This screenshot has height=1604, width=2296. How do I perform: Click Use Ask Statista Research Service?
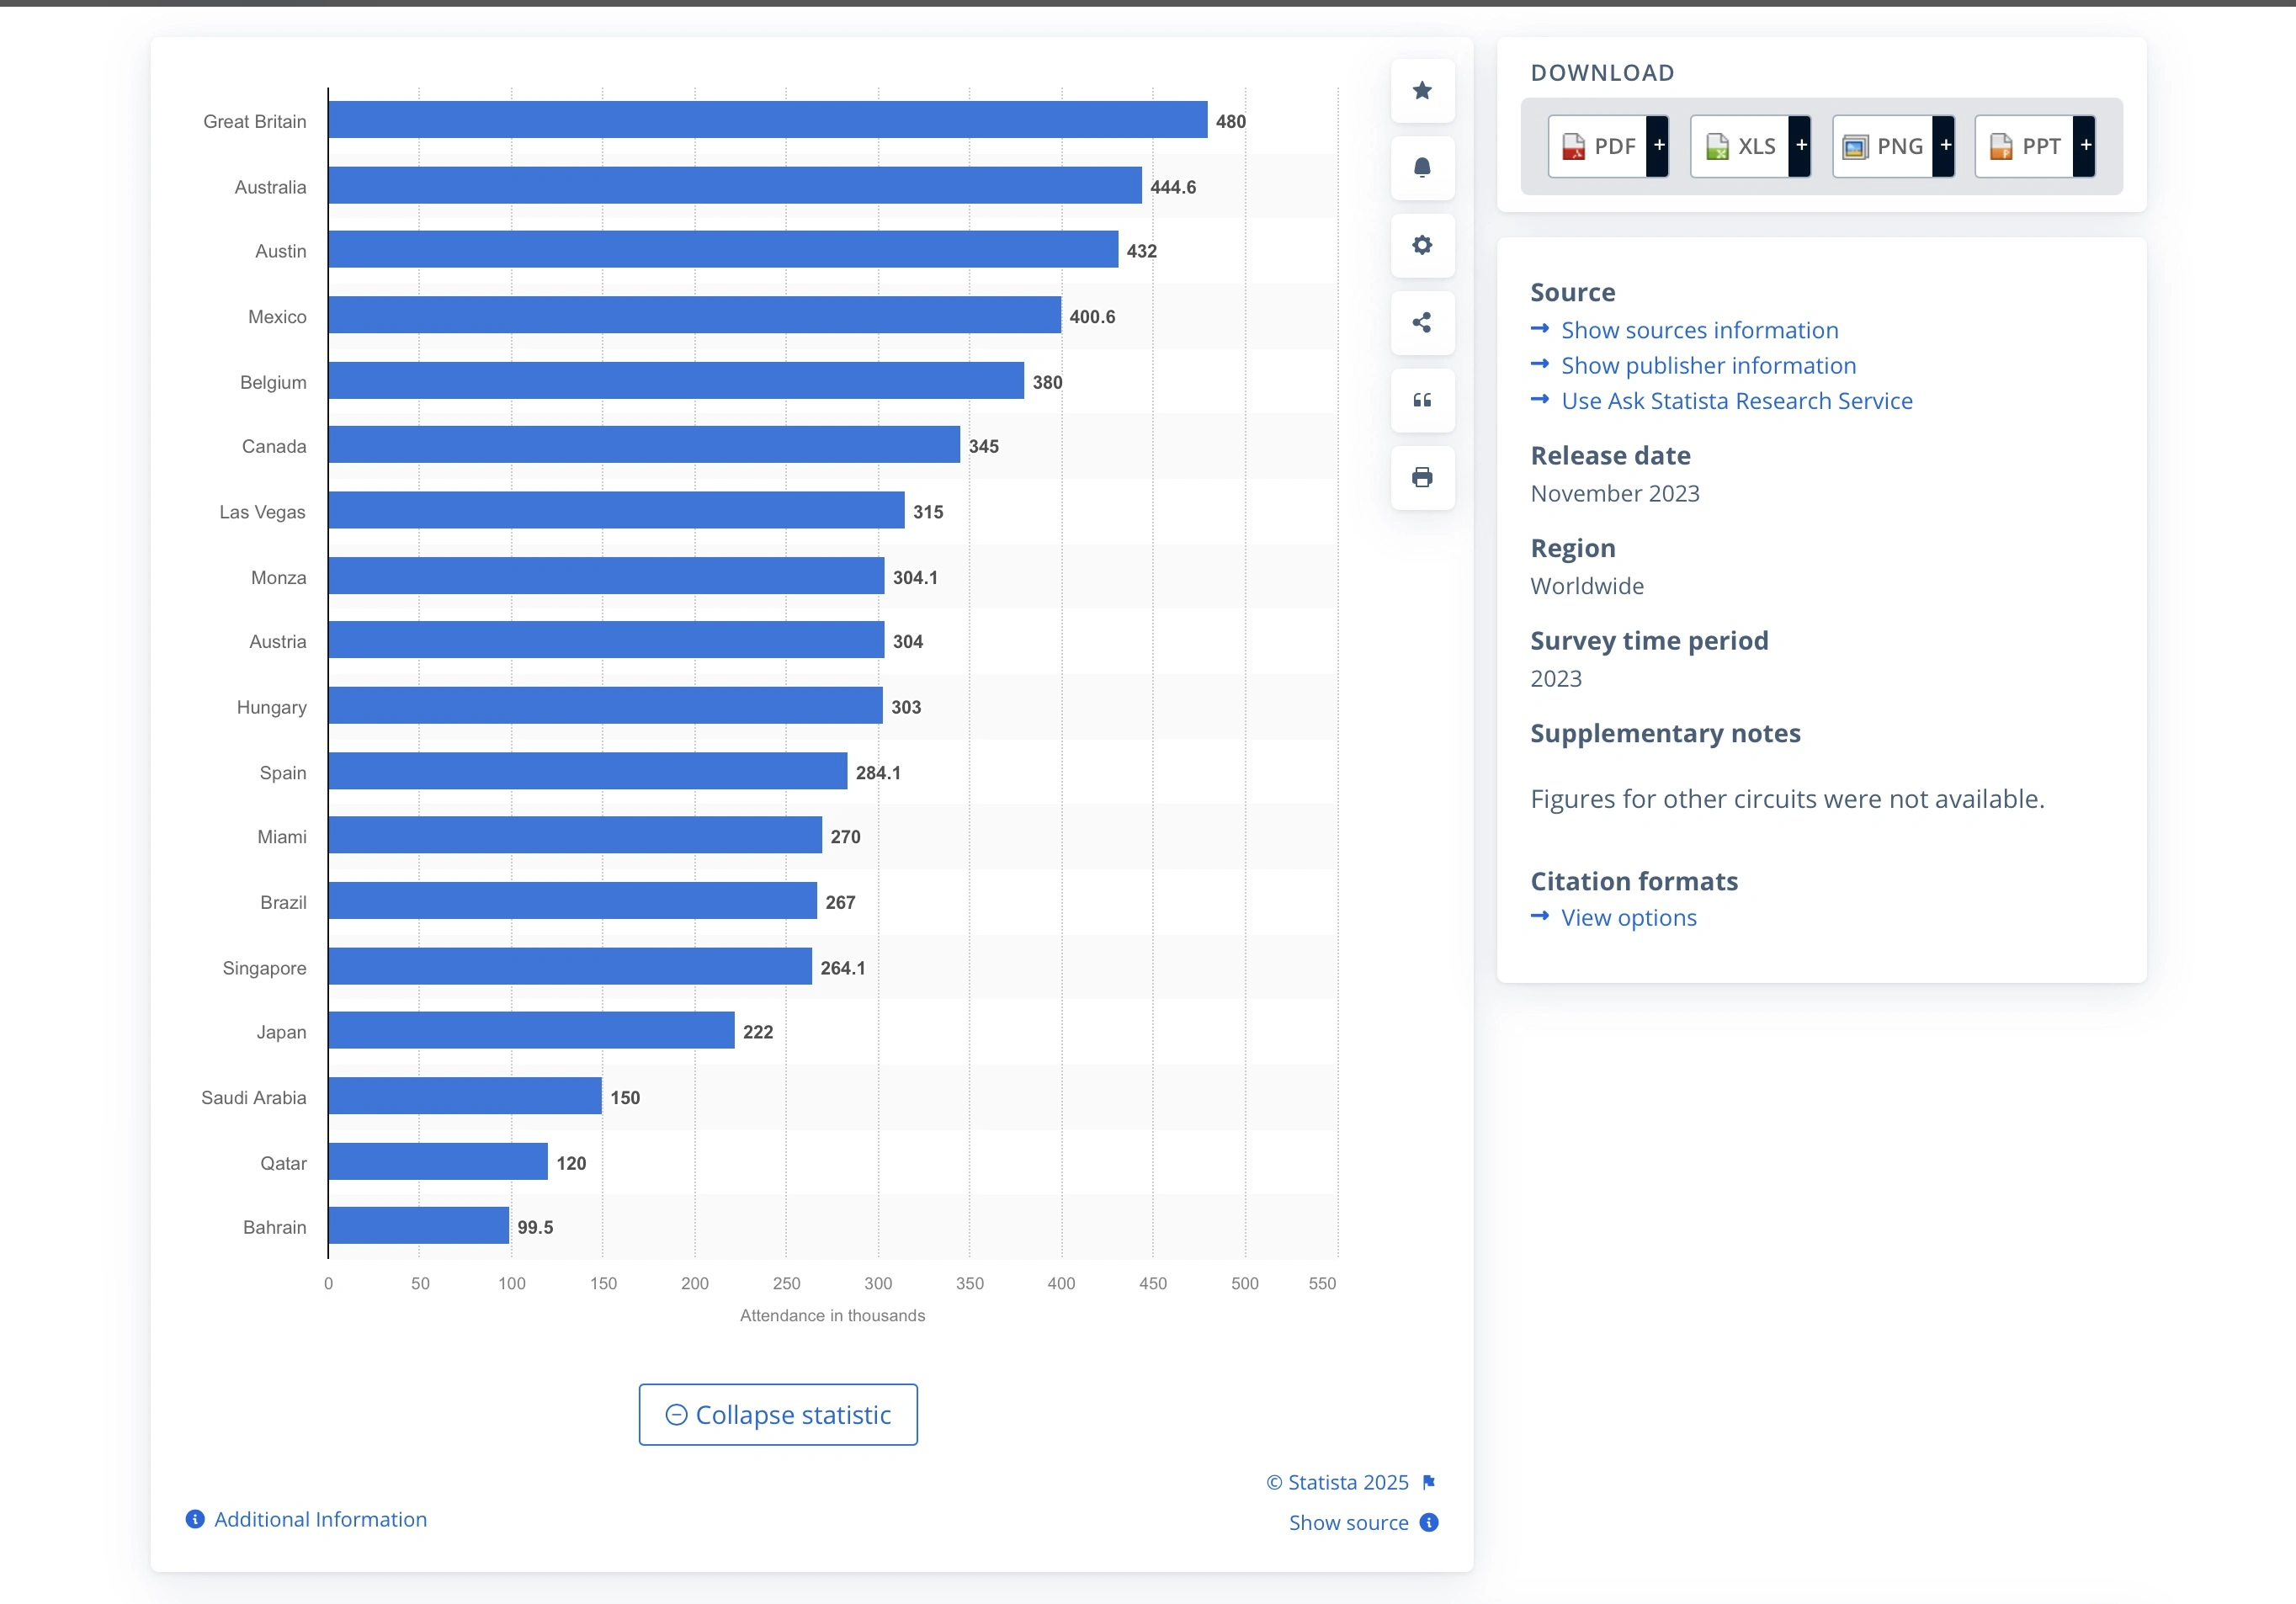(x=1736, y=401)
